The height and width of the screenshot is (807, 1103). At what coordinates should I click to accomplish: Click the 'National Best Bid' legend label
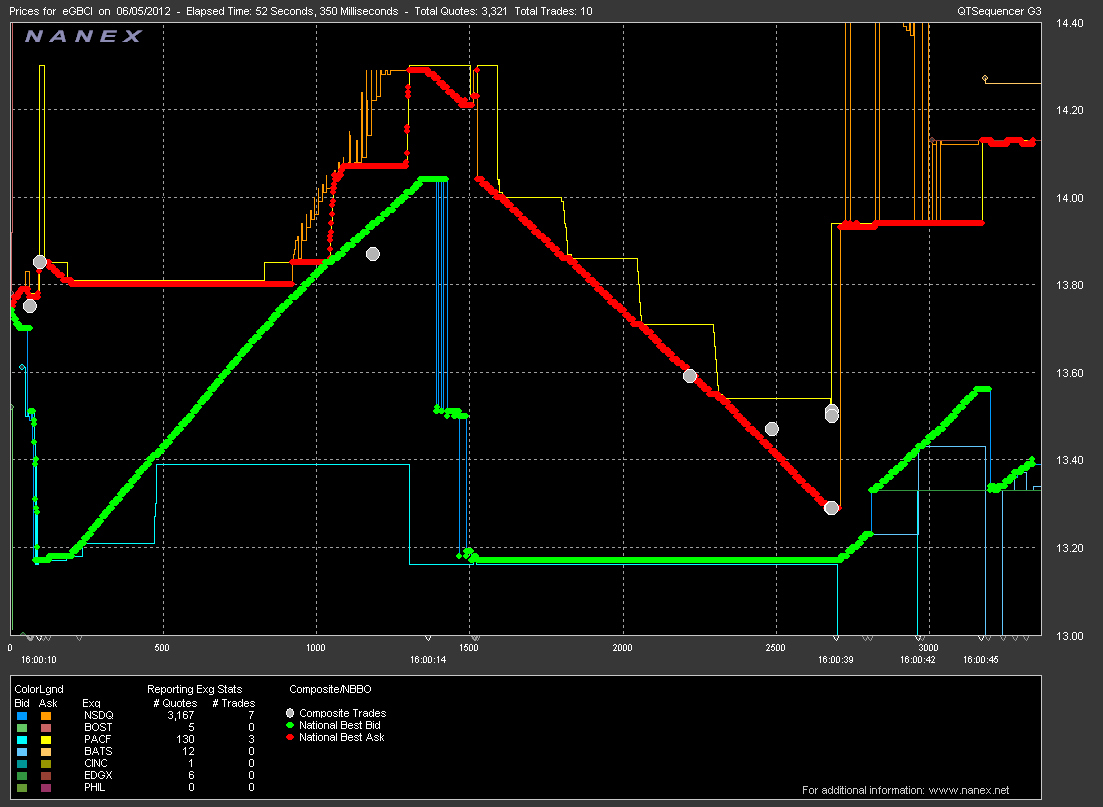click(340, 725)
